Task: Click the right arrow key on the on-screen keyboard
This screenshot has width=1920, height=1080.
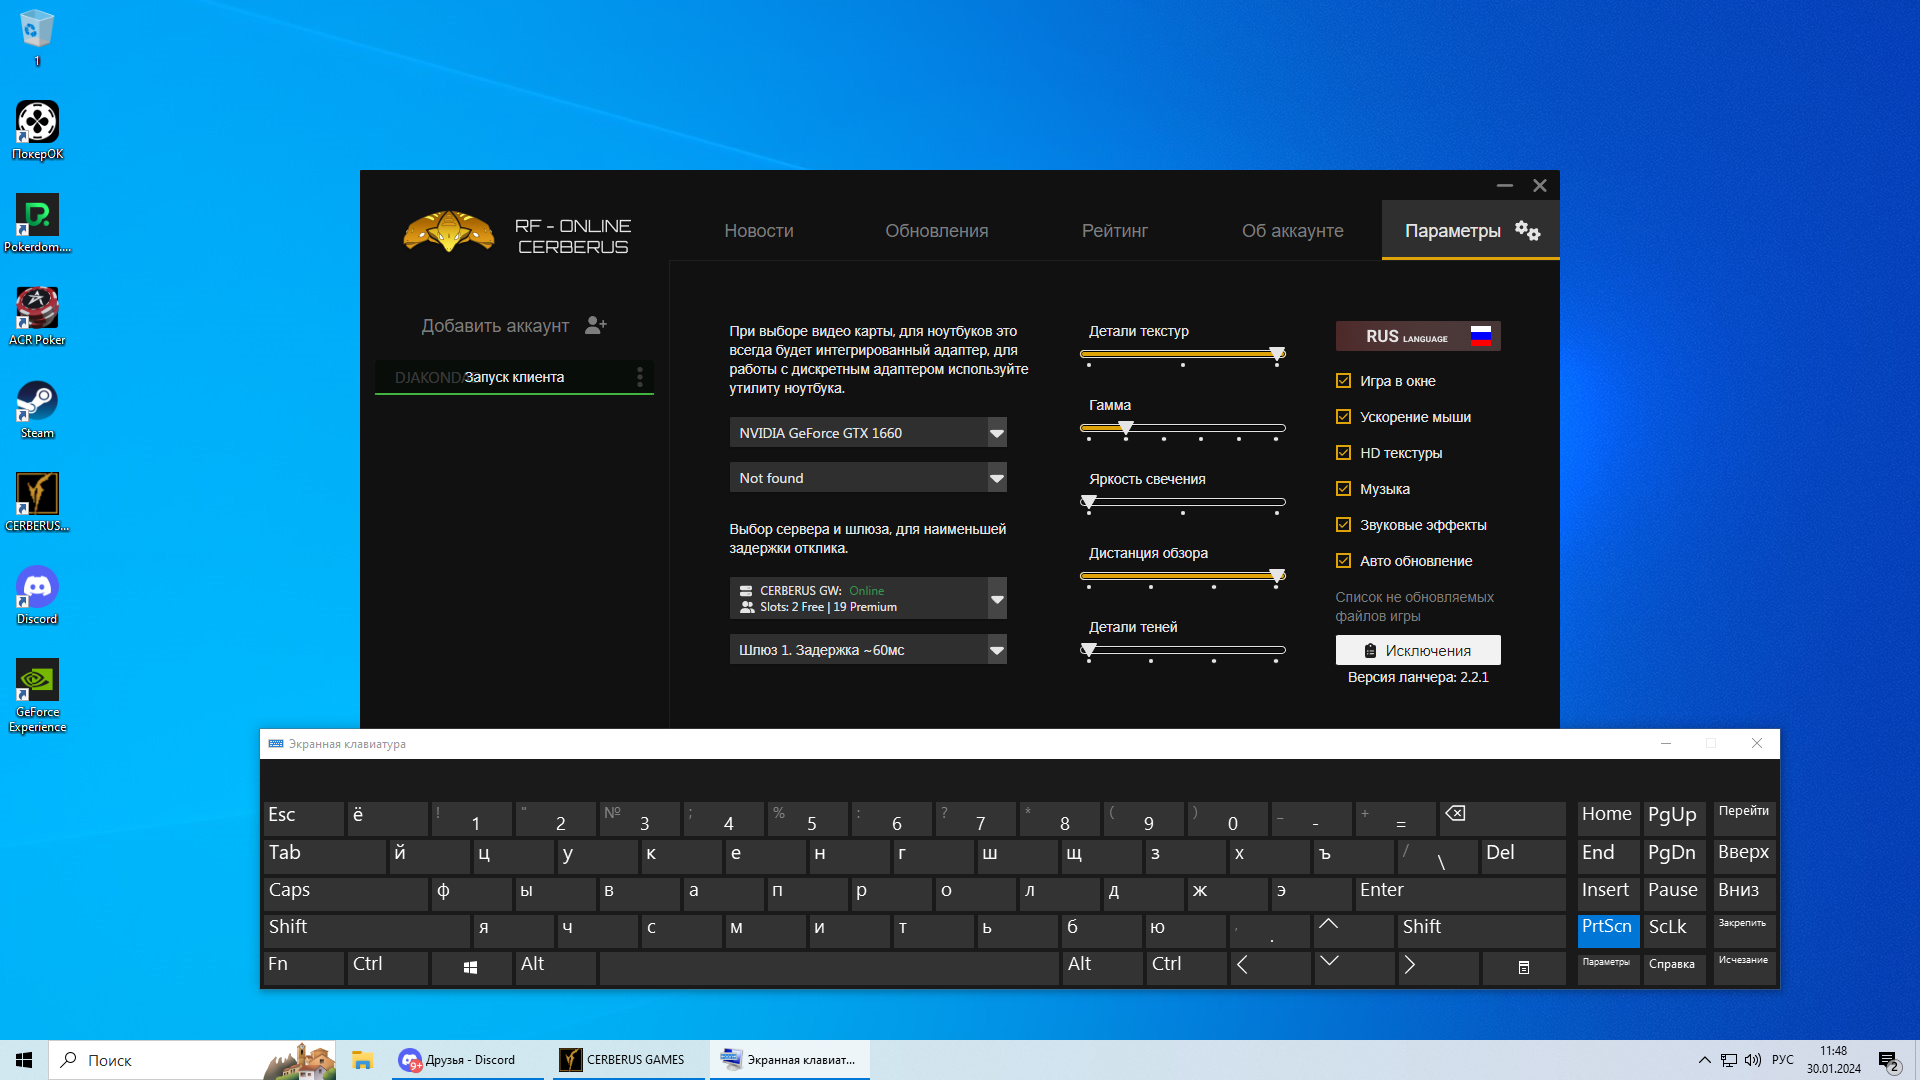Action: (1438, 967)
